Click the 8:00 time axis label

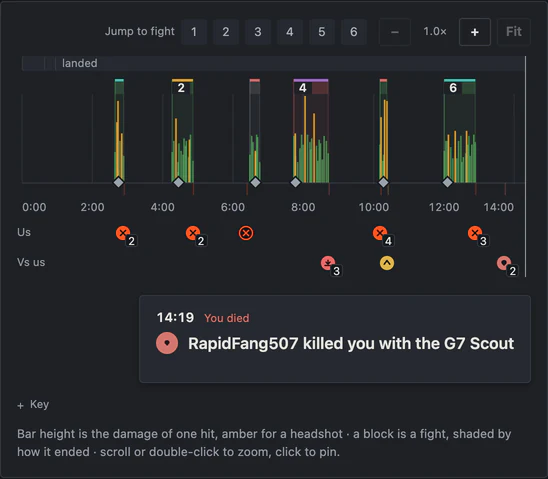pyautogui.click(x=303, y=207)
